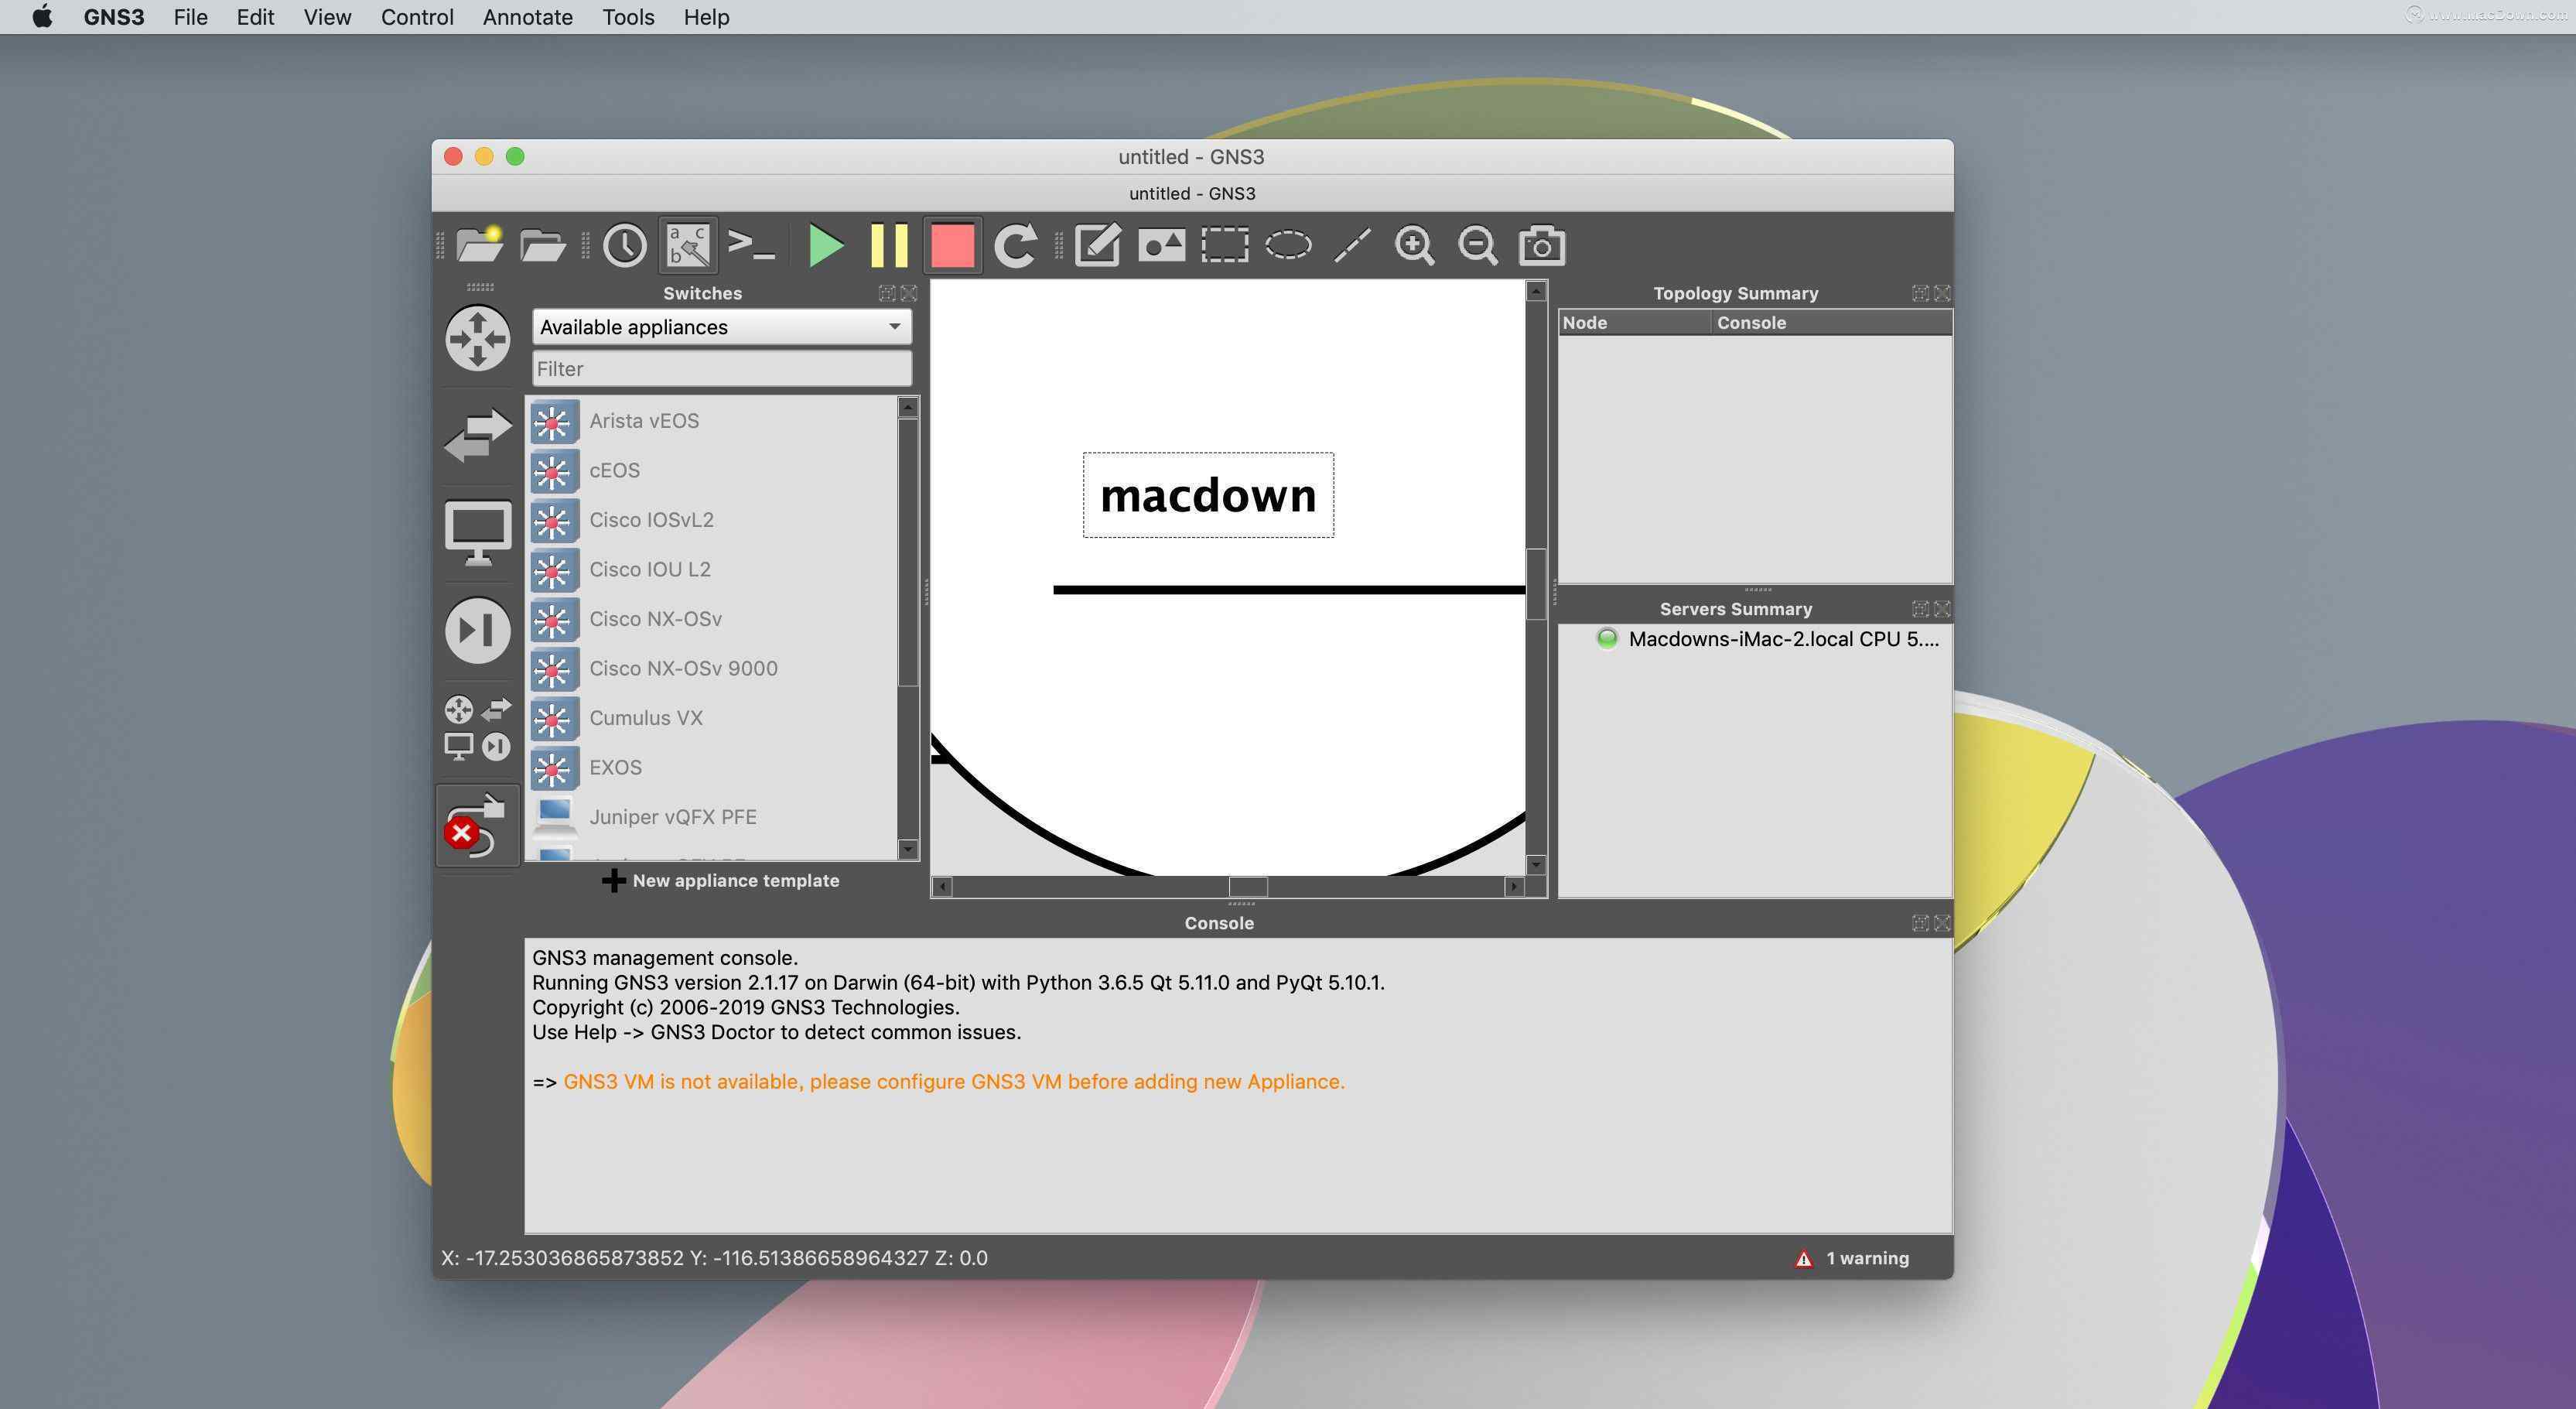
Task: Close the Switches panel
Action: [909, 293]
